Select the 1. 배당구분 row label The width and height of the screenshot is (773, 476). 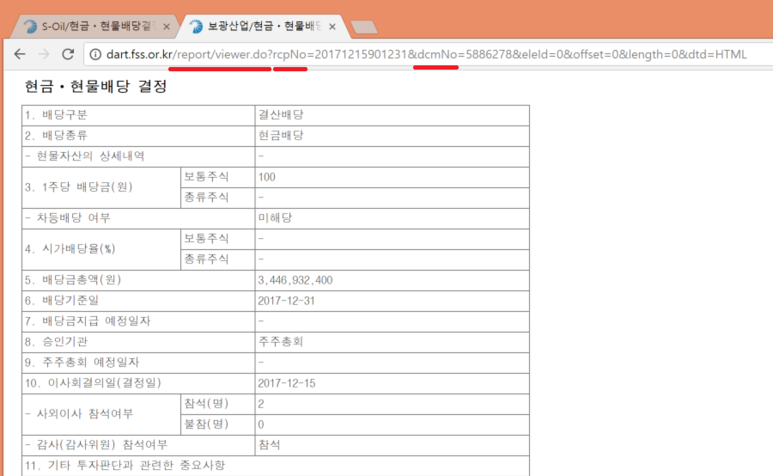tap(56, 115)
